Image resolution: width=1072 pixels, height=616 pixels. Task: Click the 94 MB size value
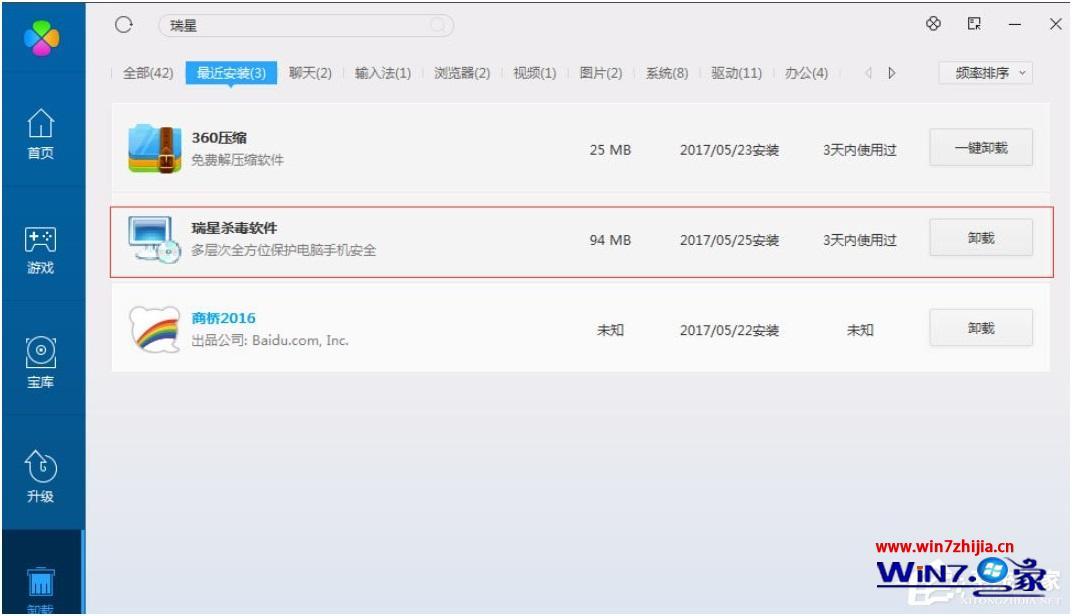pyautogui.click(x=610, y=240)
